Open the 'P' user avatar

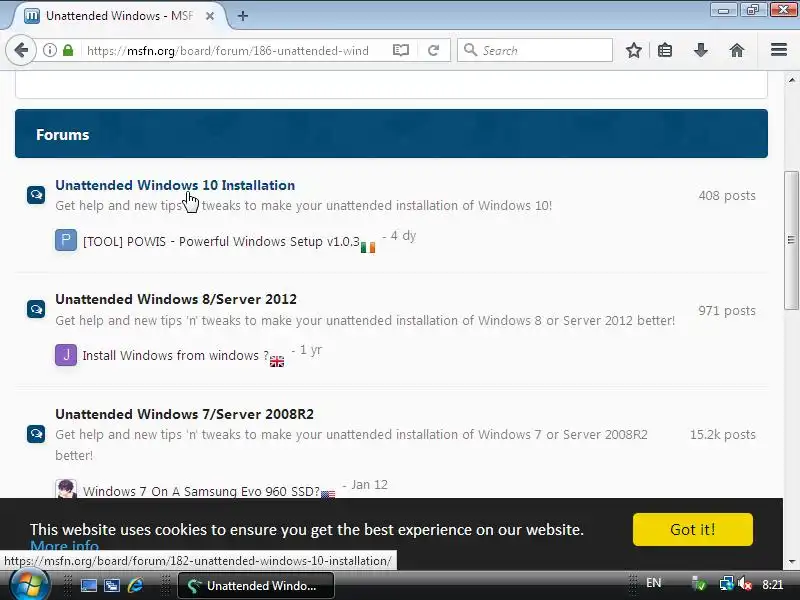click(x=66, y=240)
